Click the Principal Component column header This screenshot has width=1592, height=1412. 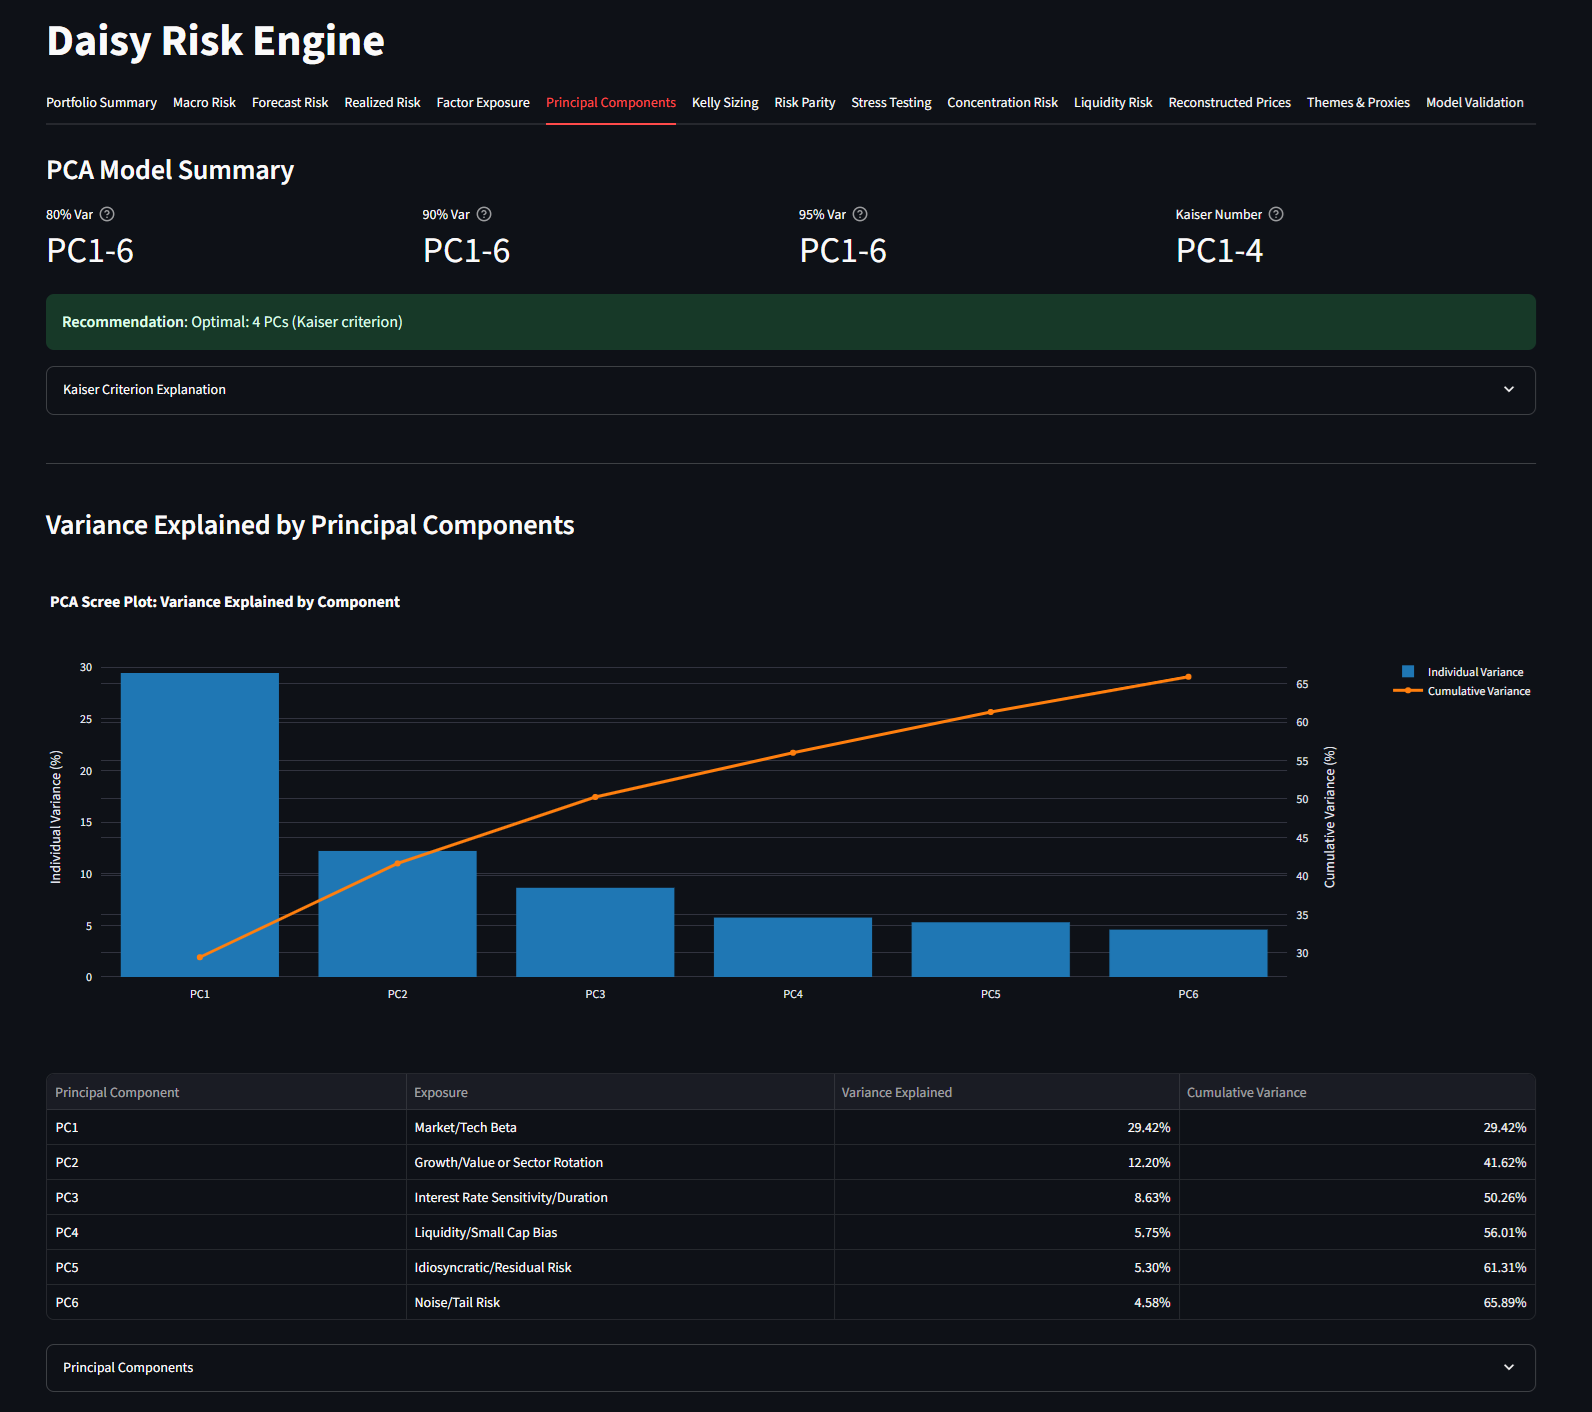[x=117, y=1092]
